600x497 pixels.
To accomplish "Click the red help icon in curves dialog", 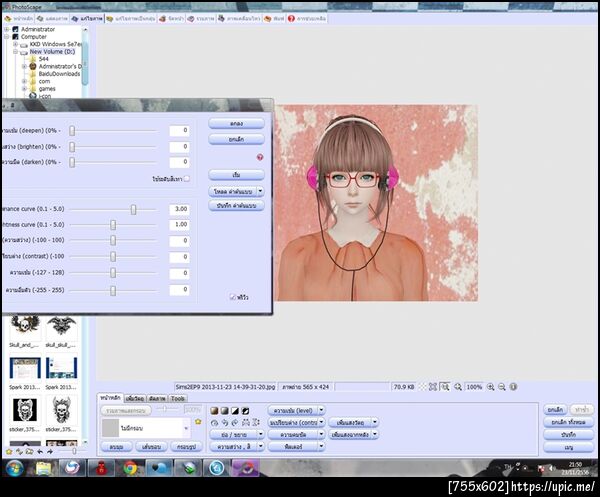I will (260, 157).
